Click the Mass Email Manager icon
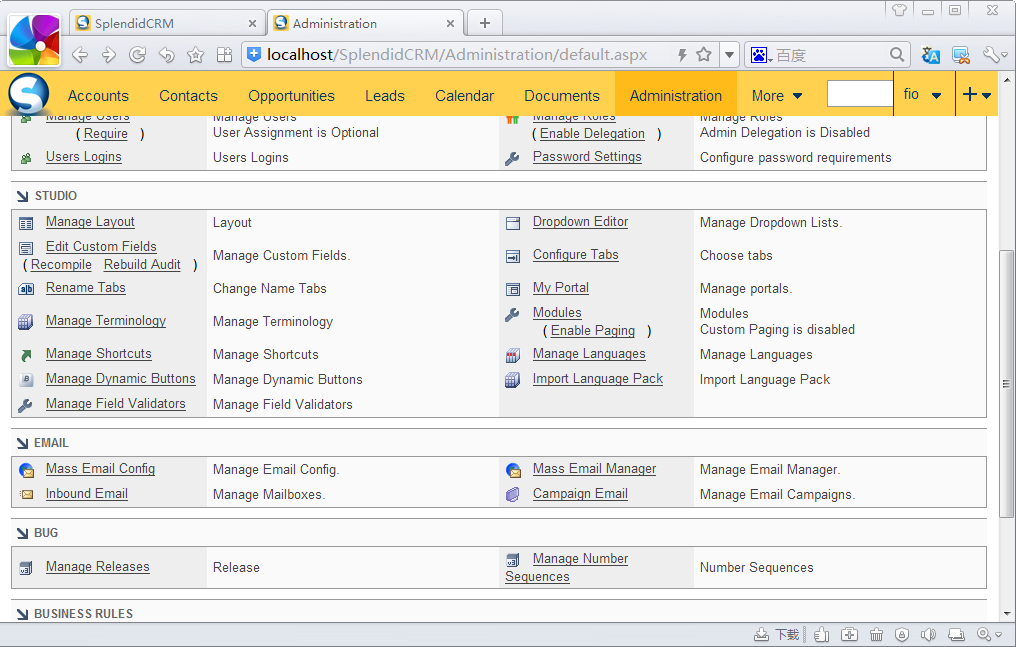 click(x=513, y=470)
